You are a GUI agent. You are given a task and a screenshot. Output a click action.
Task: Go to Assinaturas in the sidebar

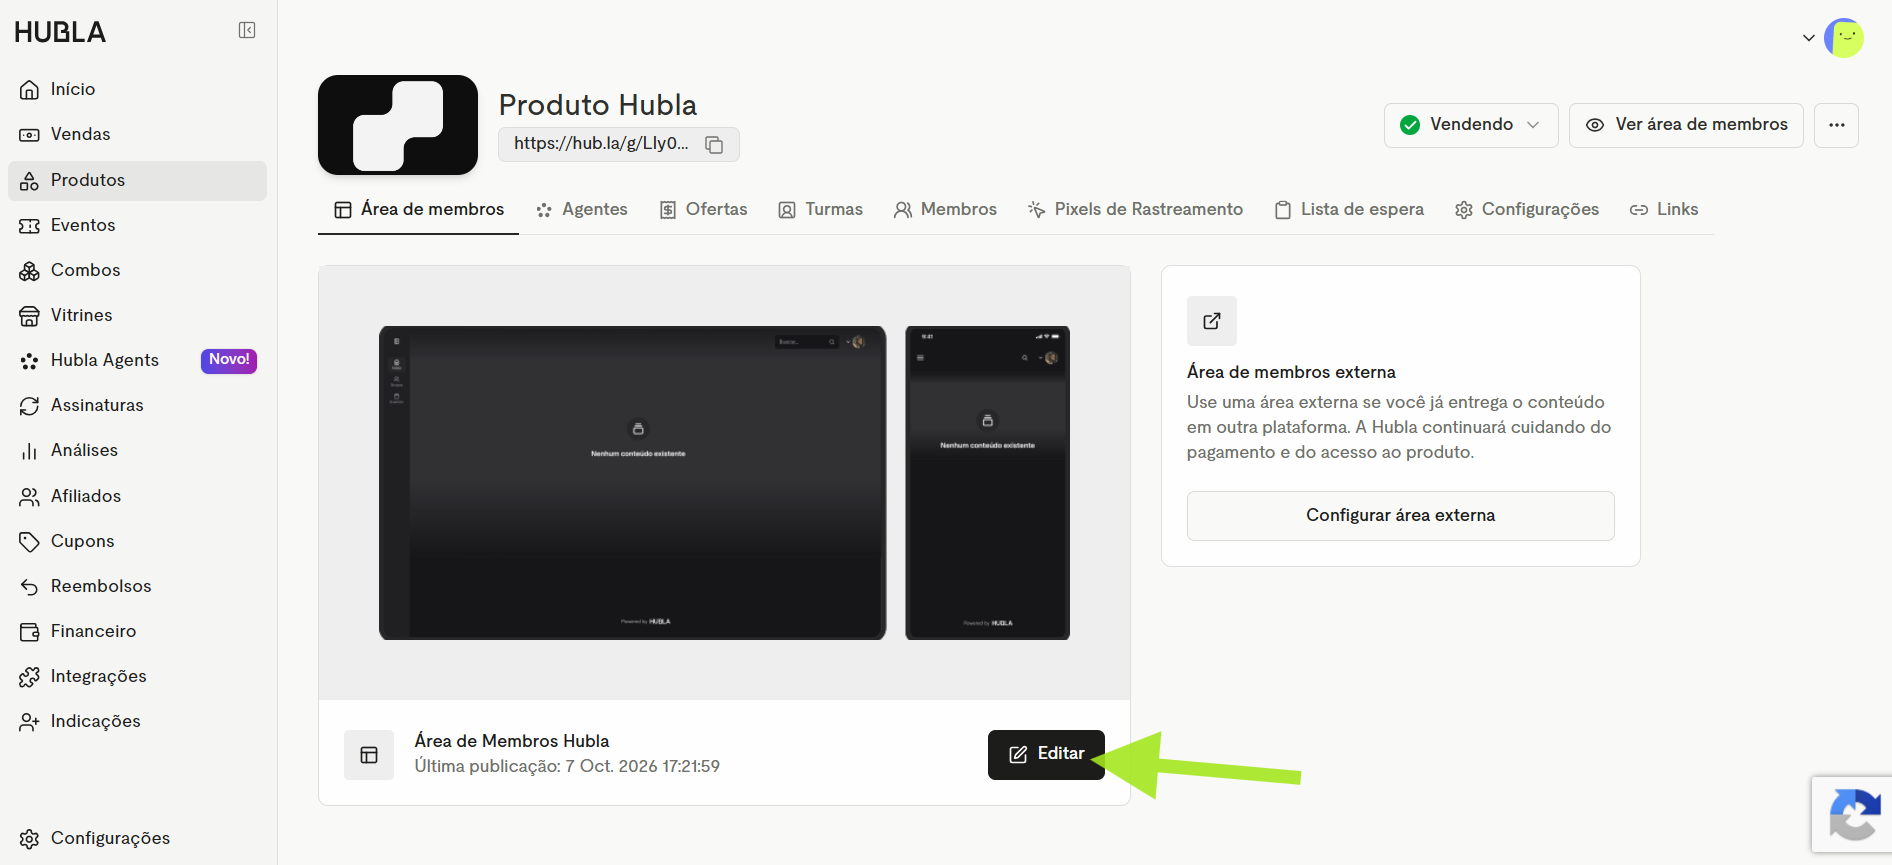(x=137, y=406)
